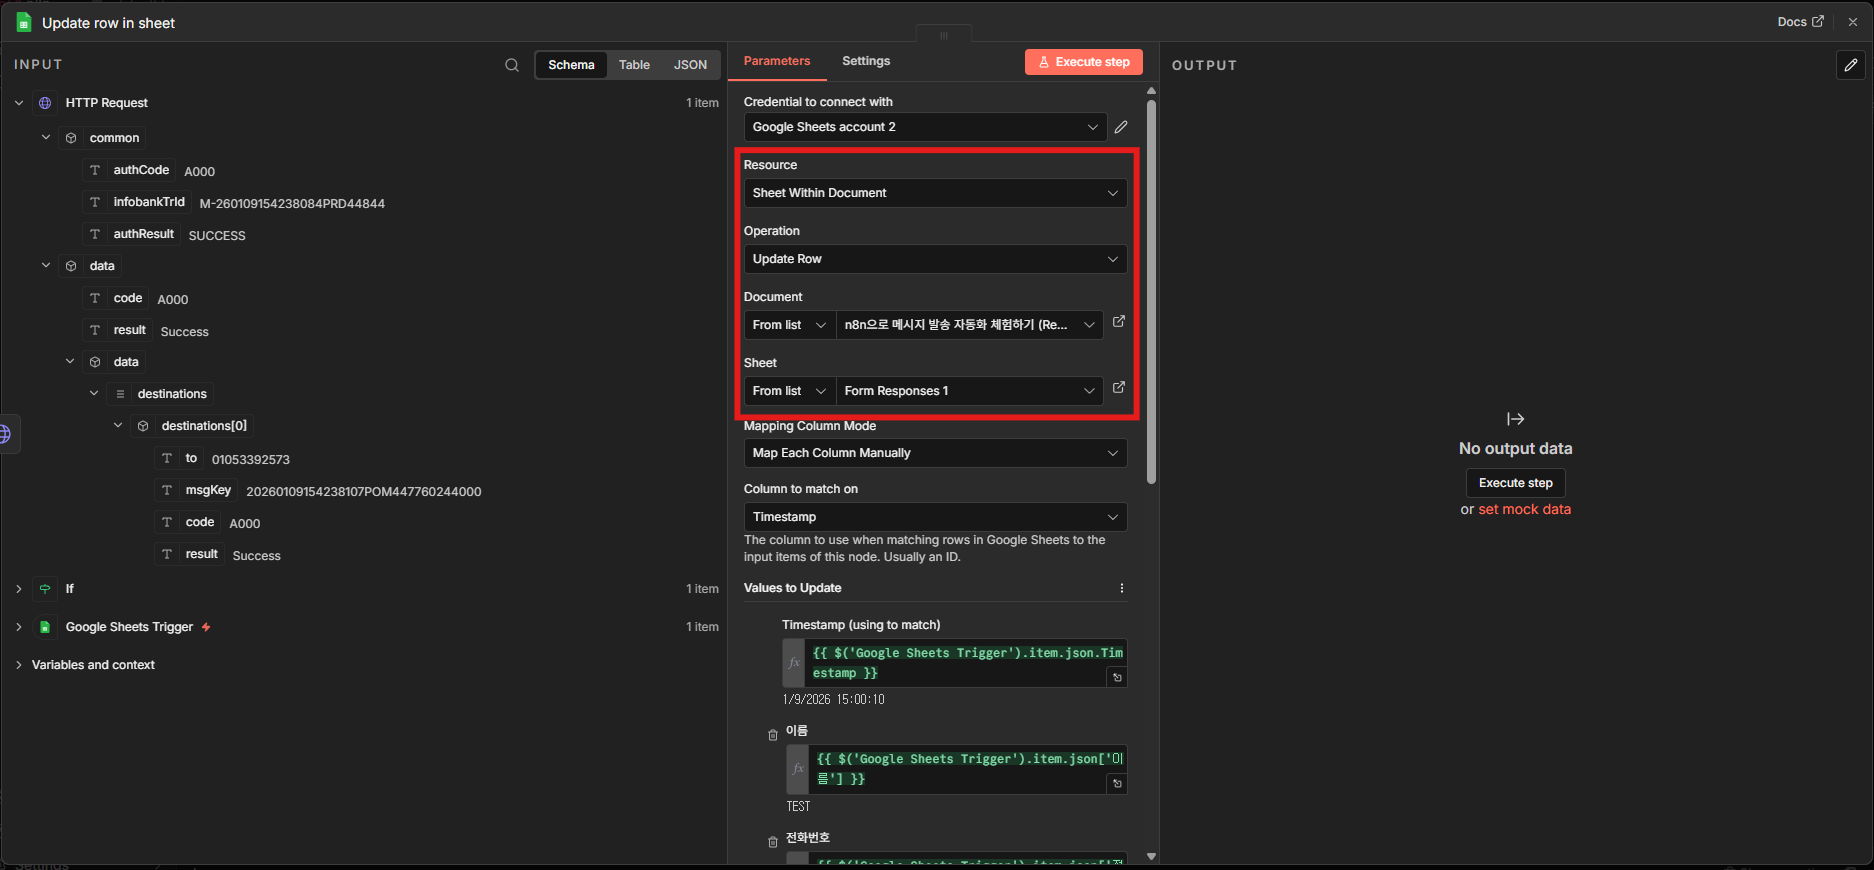Open the Settings tab
This screenshot has height=870, width=1874.
tap(866, 61)
